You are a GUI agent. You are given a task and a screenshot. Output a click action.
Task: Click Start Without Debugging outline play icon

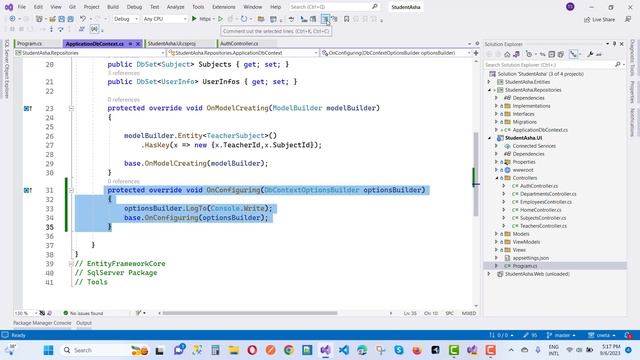[x=220, y=19]
